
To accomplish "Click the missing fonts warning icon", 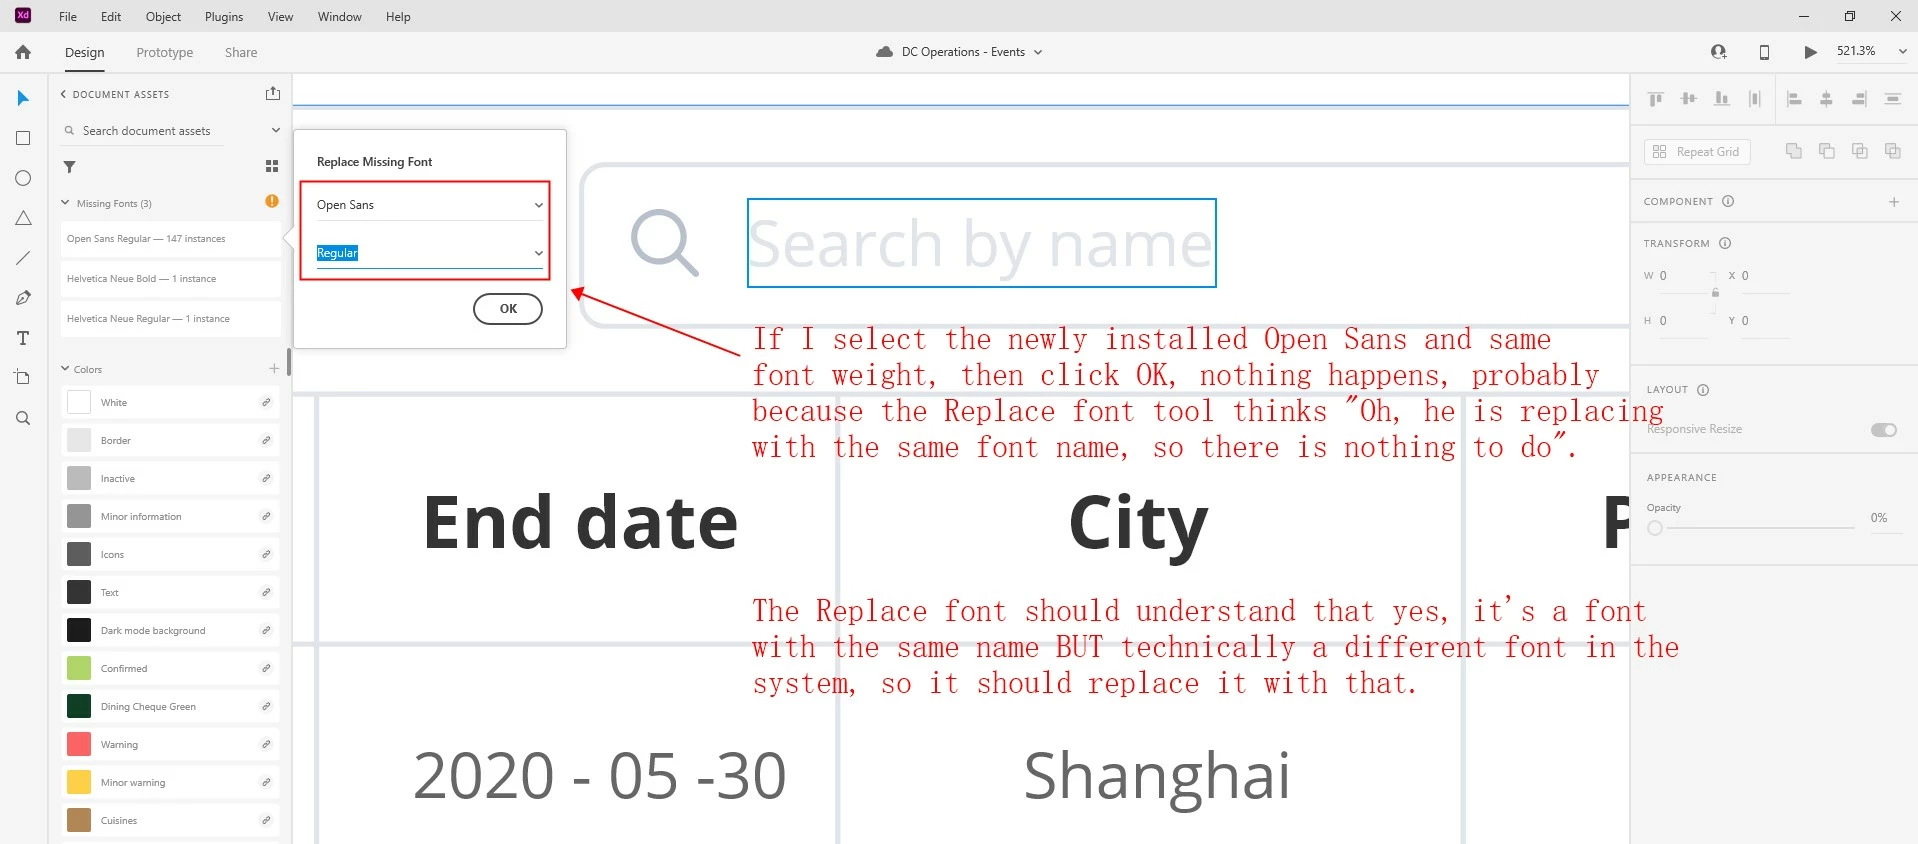I will point(272,201).
